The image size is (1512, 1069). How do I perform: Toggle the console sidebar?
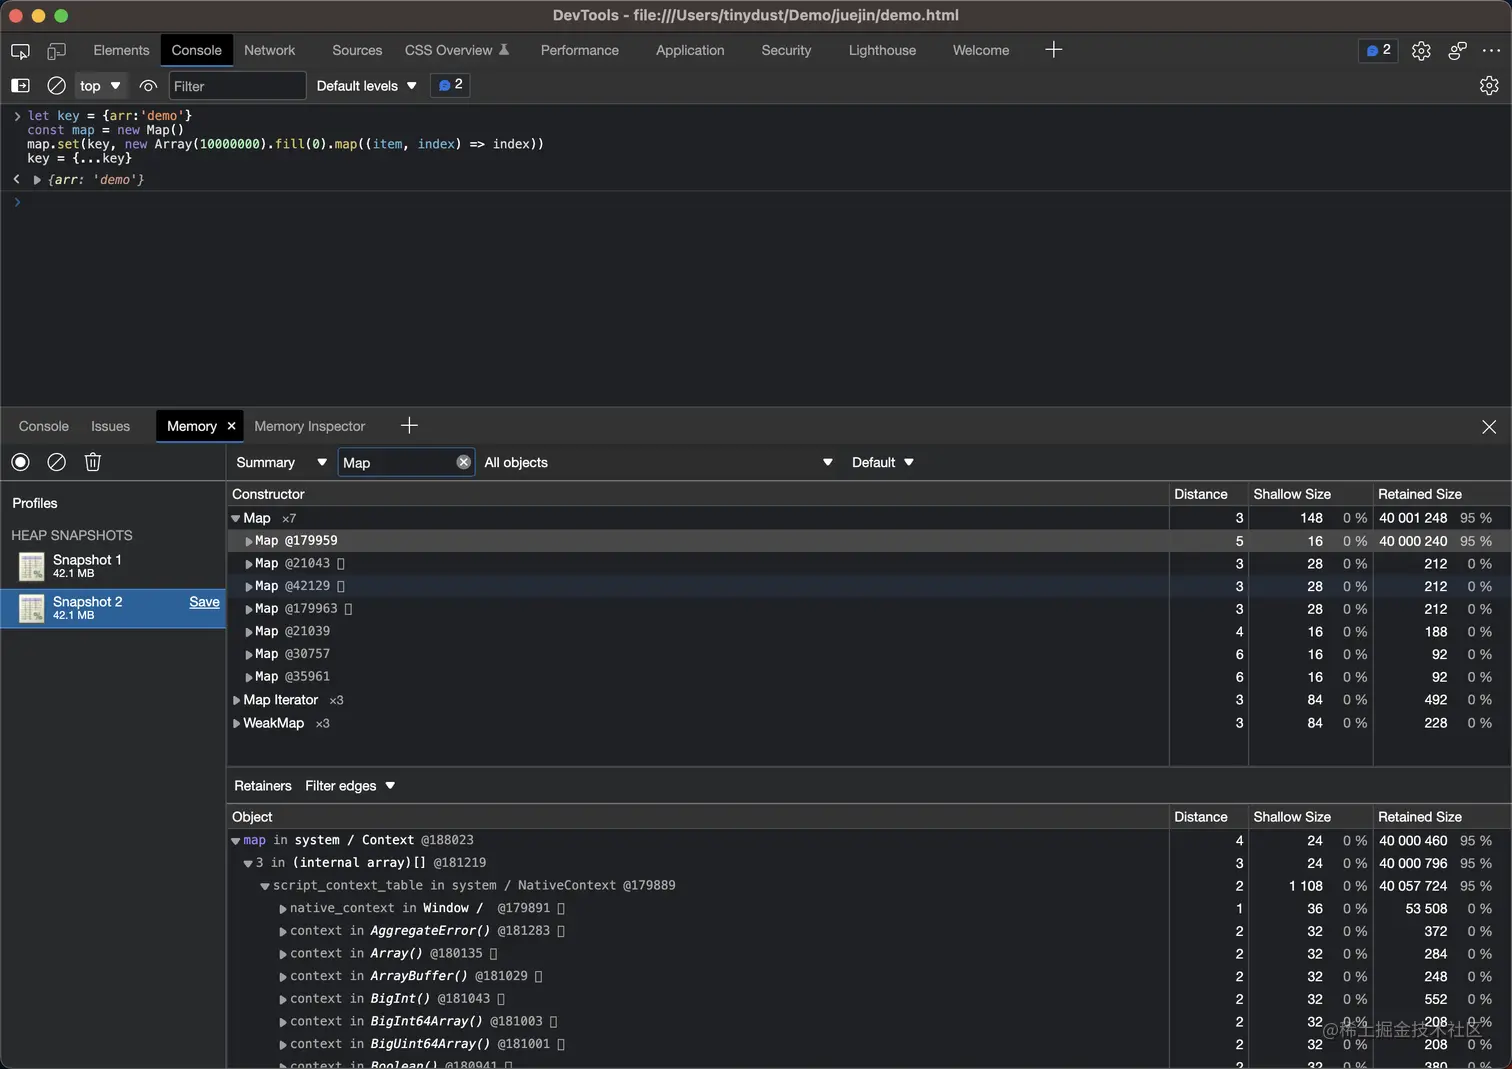[20, 86]
